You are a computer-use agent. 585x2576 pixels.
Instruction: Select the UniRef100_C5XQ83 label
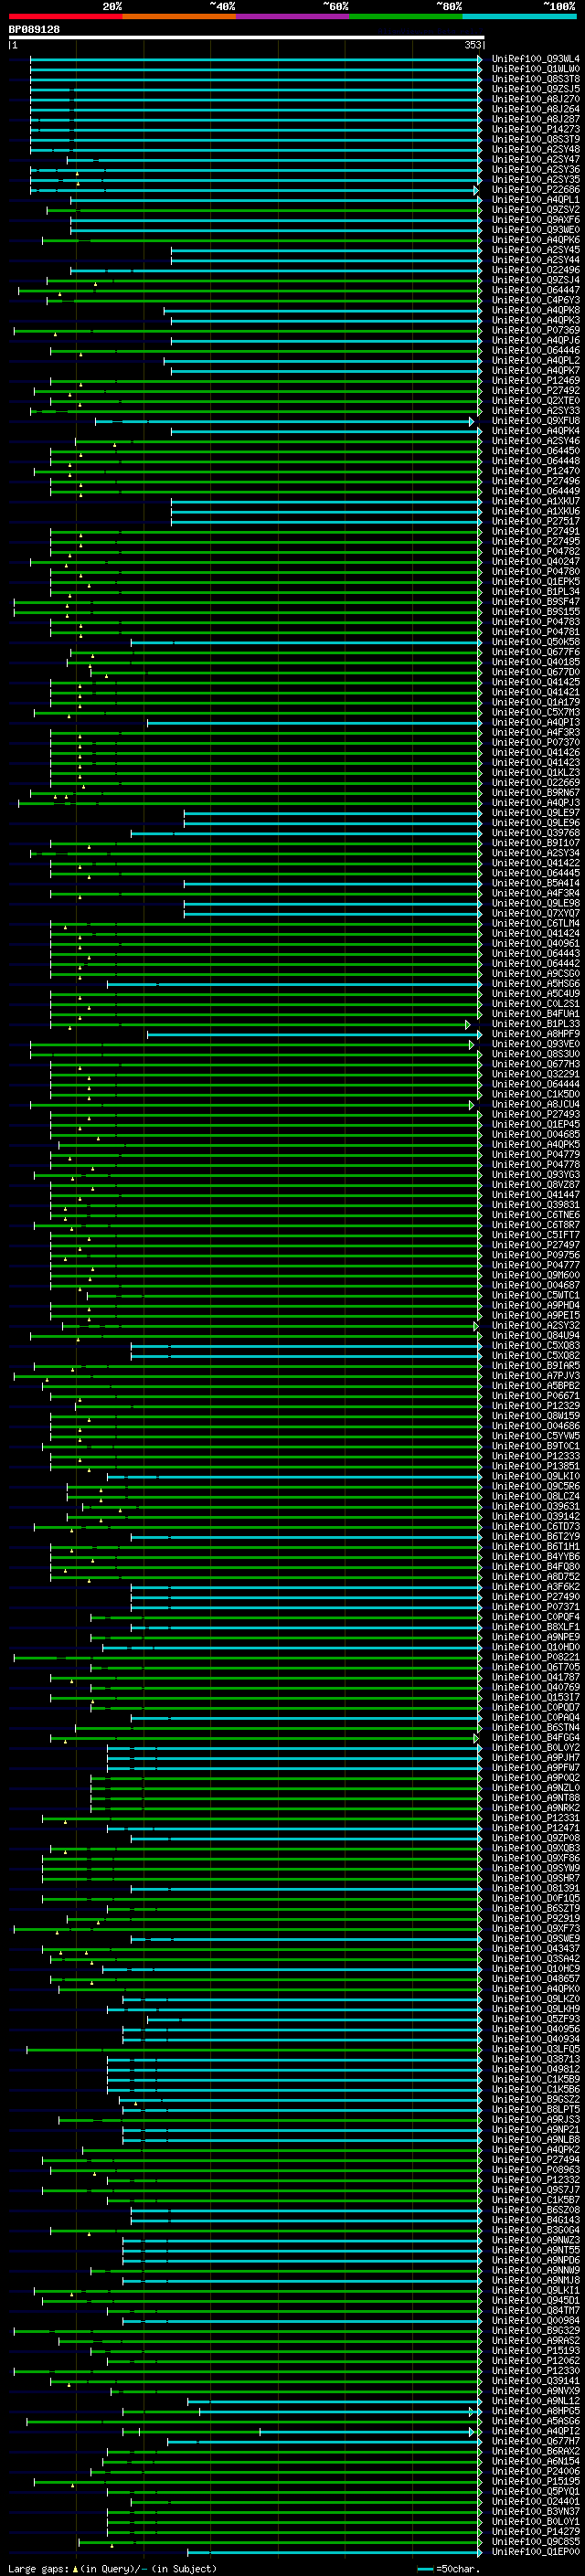[535, 1346]
